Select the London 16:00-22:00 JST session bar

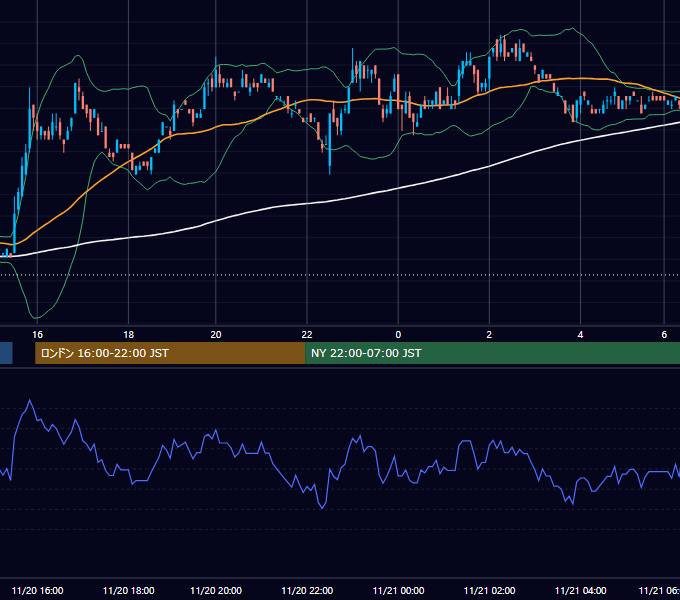(x=170, y=353)
